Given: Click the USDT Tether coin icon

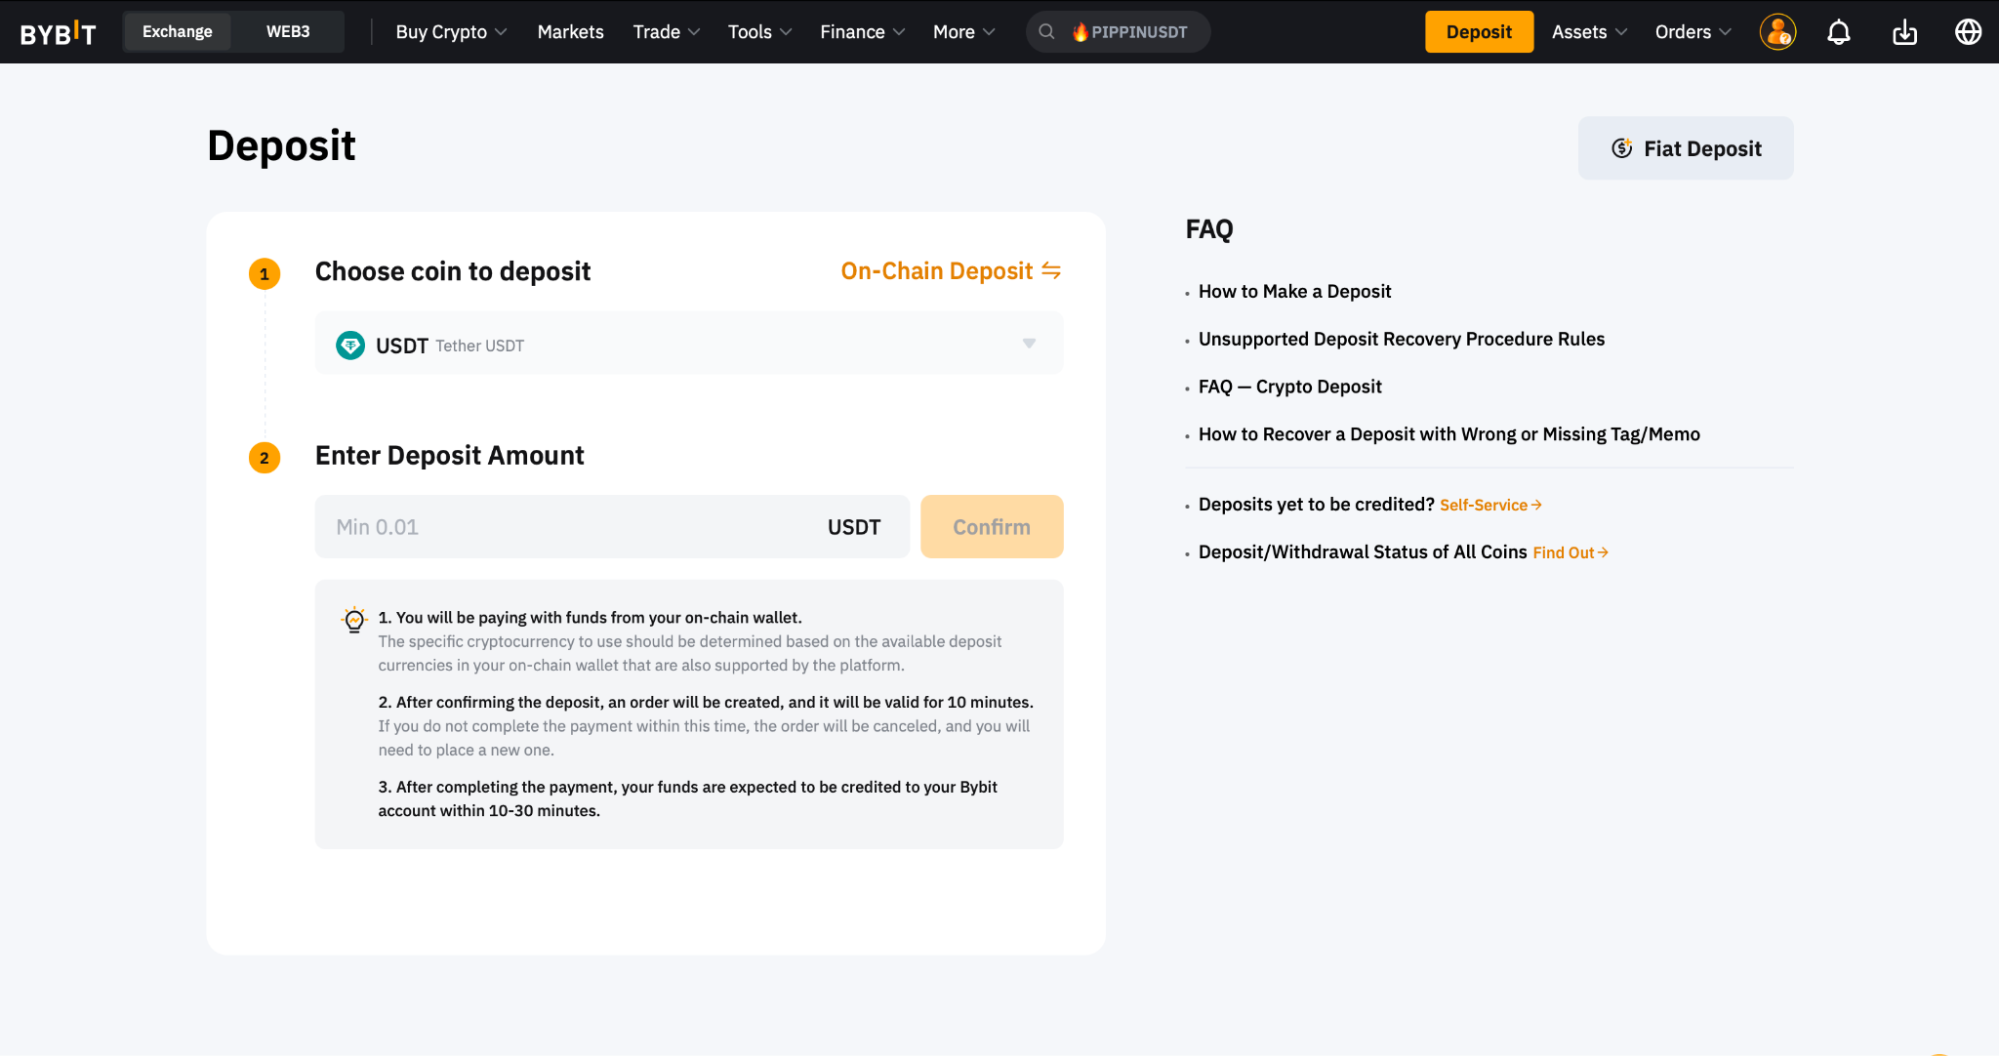Looking at the screenshot, I should pos(350,345).
